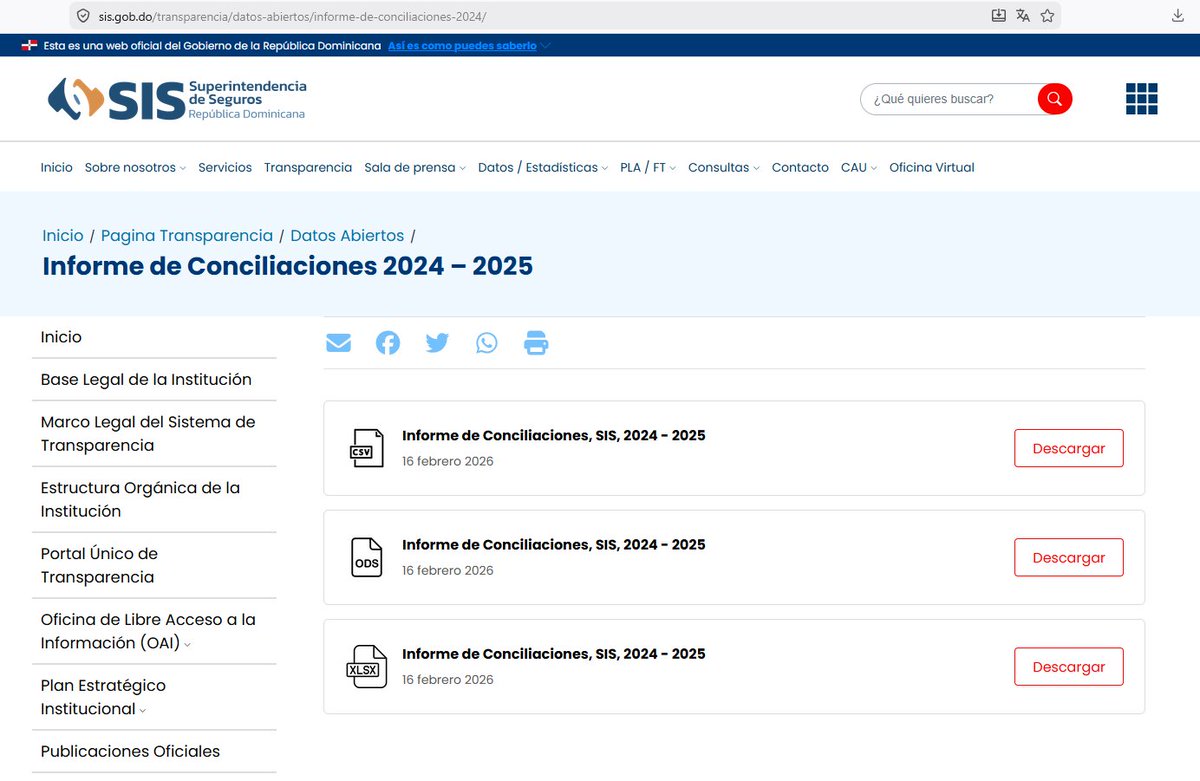Viewport: 1200px width, 781px height.
Task: Open Contacto in the navigation menu
Action: (800, 167)
